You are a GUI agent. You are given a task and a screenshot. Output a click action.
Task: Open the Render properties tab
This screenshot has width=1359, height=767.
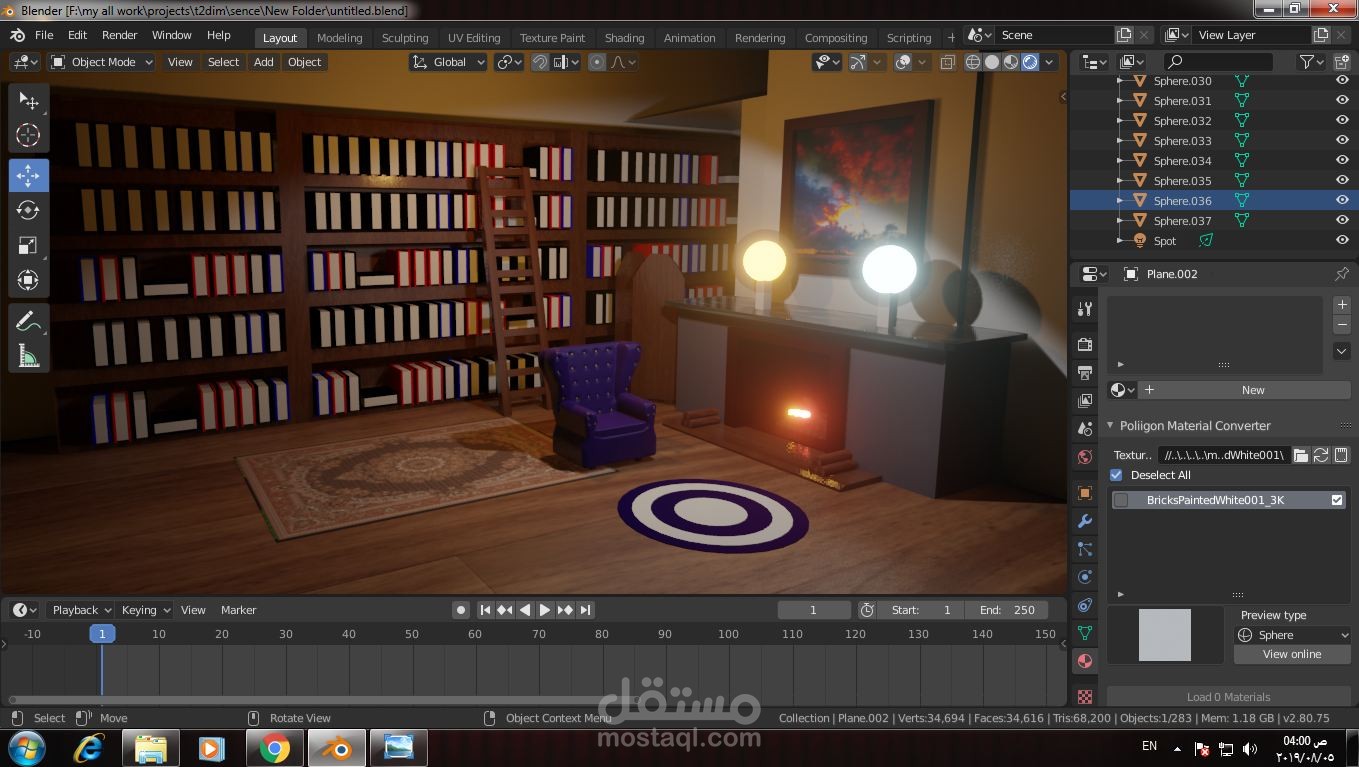click(x=1085, y=344)
